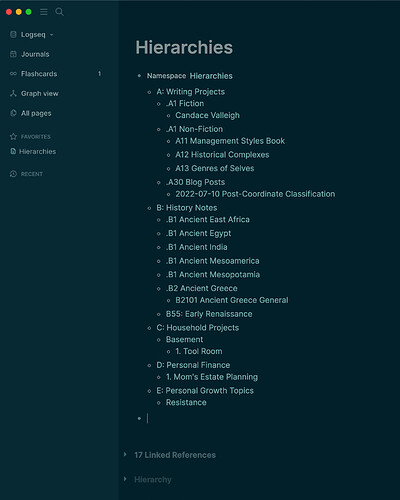Click the Journals calendar icon
Viewport: 400px width, 500px height.
tap(13, 54)
